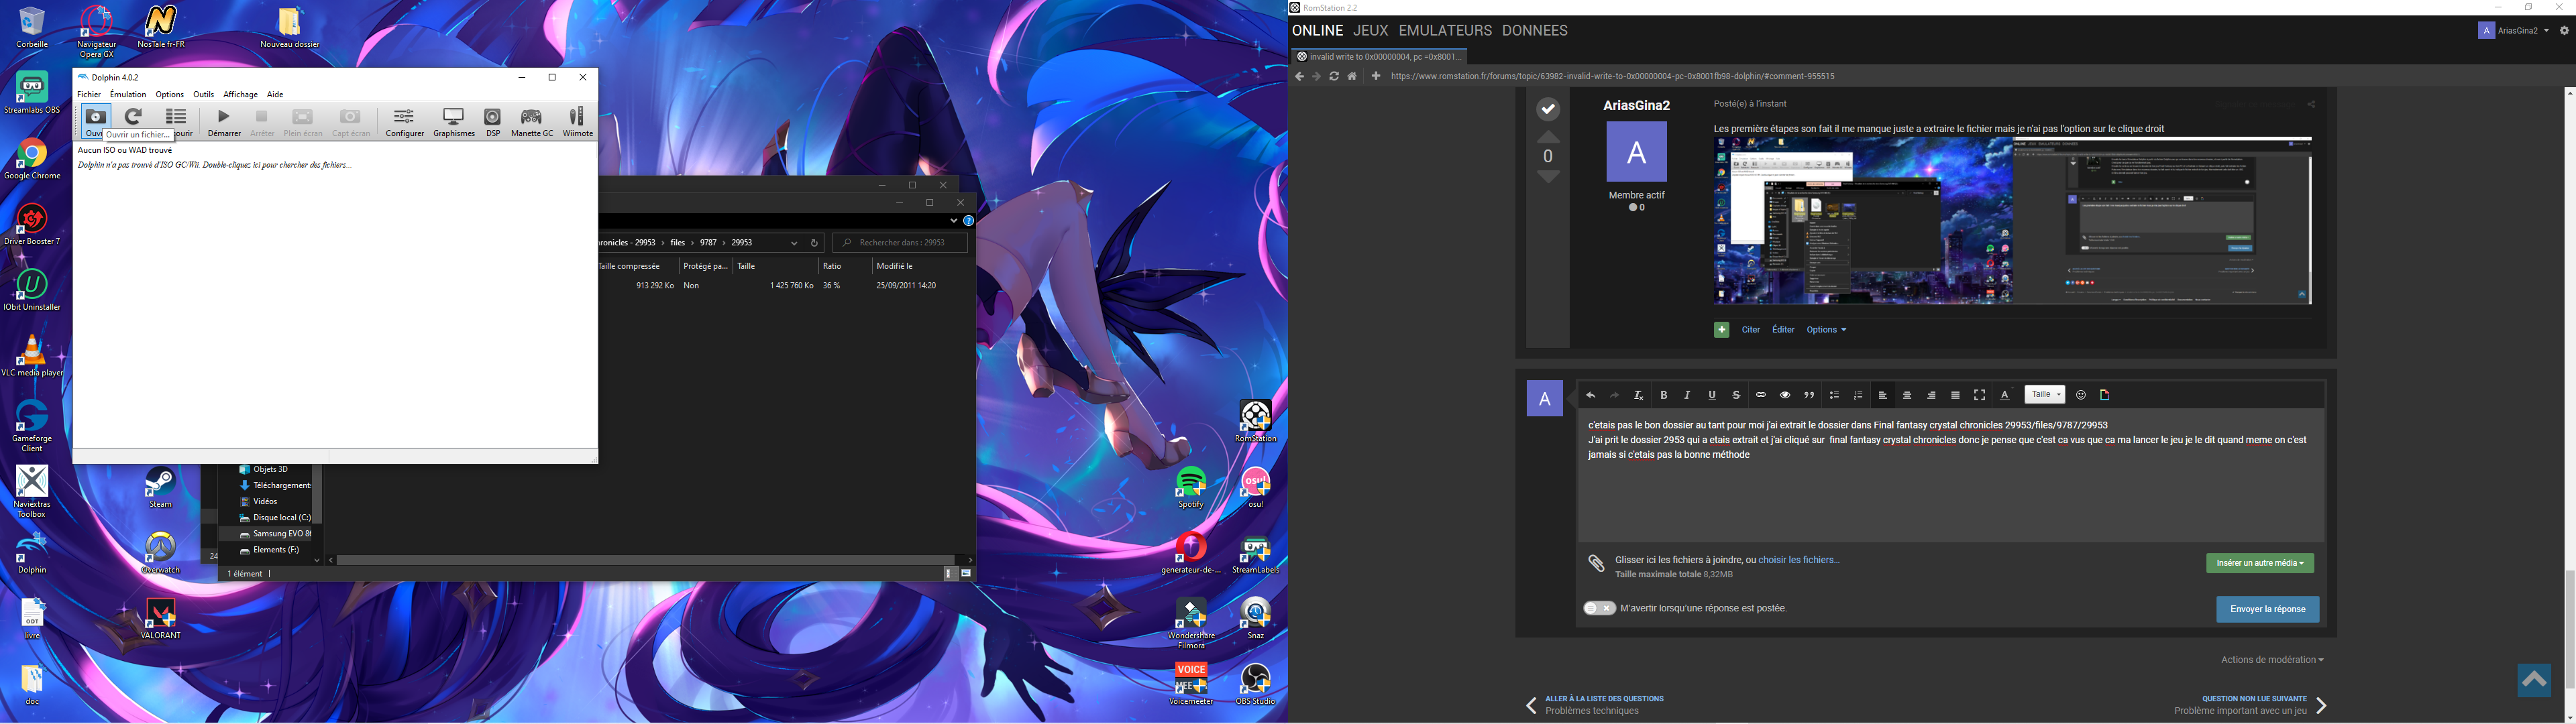The height and width of the screenshot is (724, 2576).
Task: Expand the ribbon chevron in explorer window
Action: (954, 221)
